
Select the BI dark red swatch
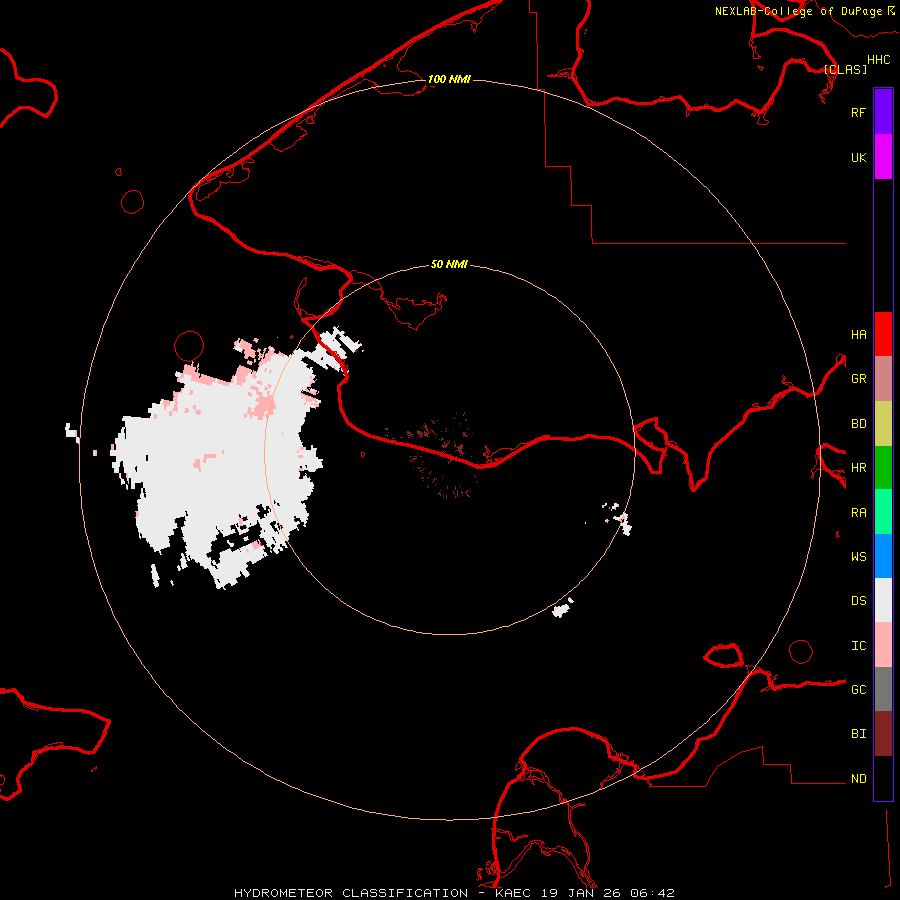pyautogui.click(x=883, y=734)
